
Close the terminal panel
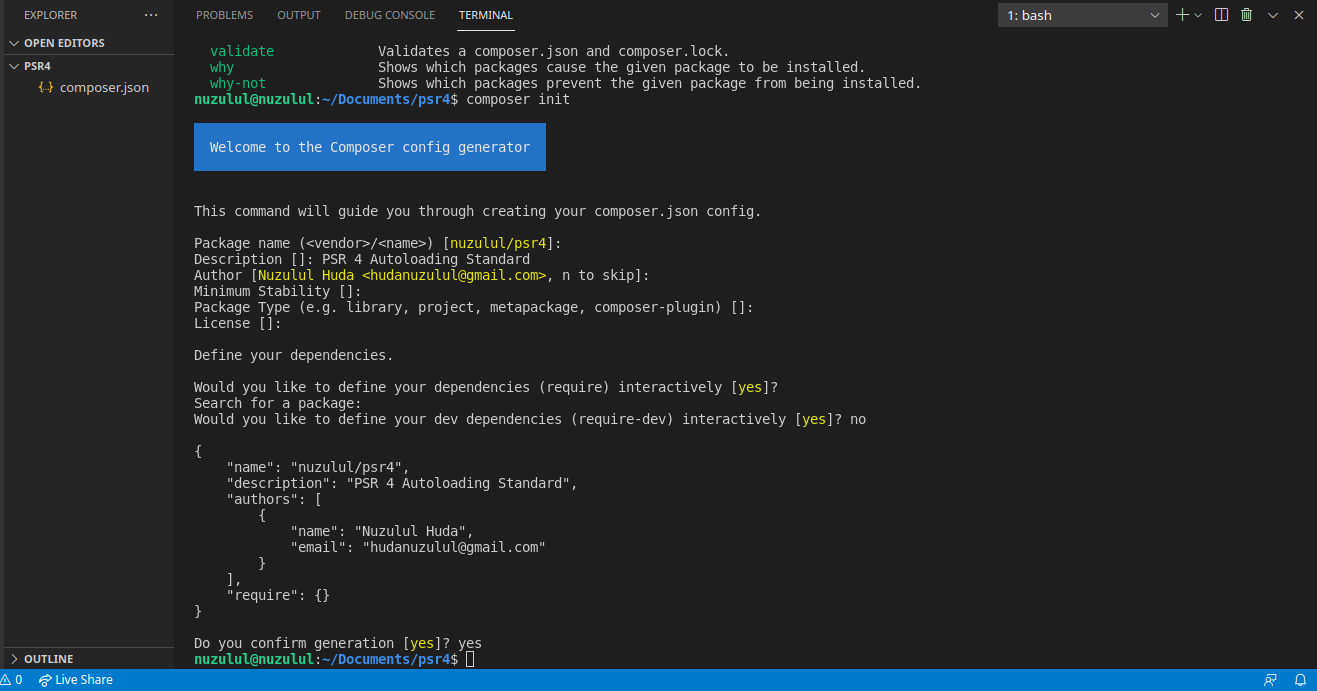tap(1299, 15)
